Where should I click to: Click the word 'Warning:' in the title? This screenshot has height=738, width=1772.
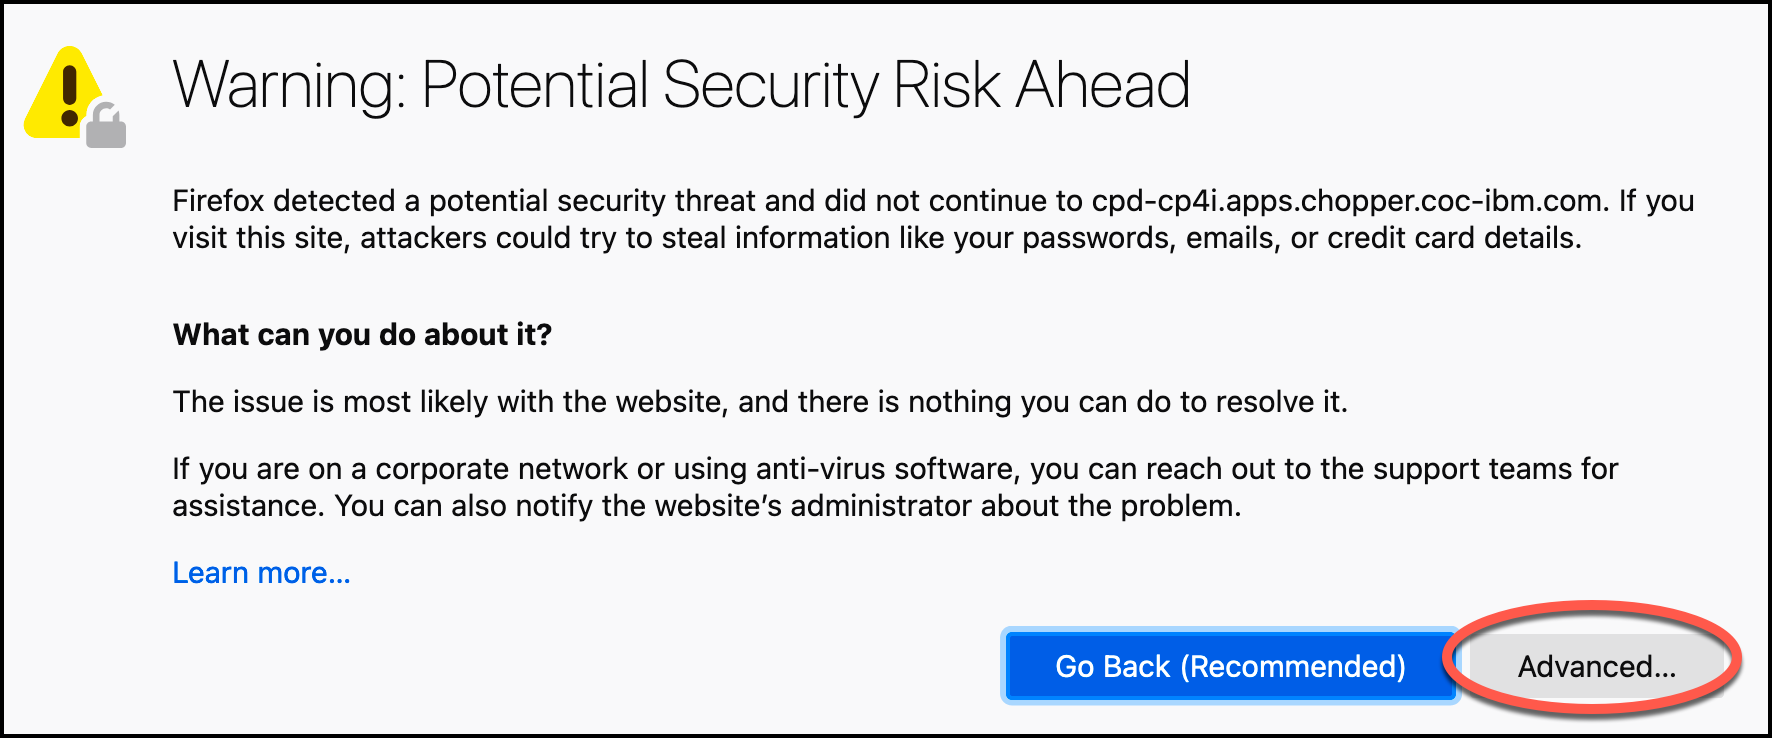[x=288, y=85]
